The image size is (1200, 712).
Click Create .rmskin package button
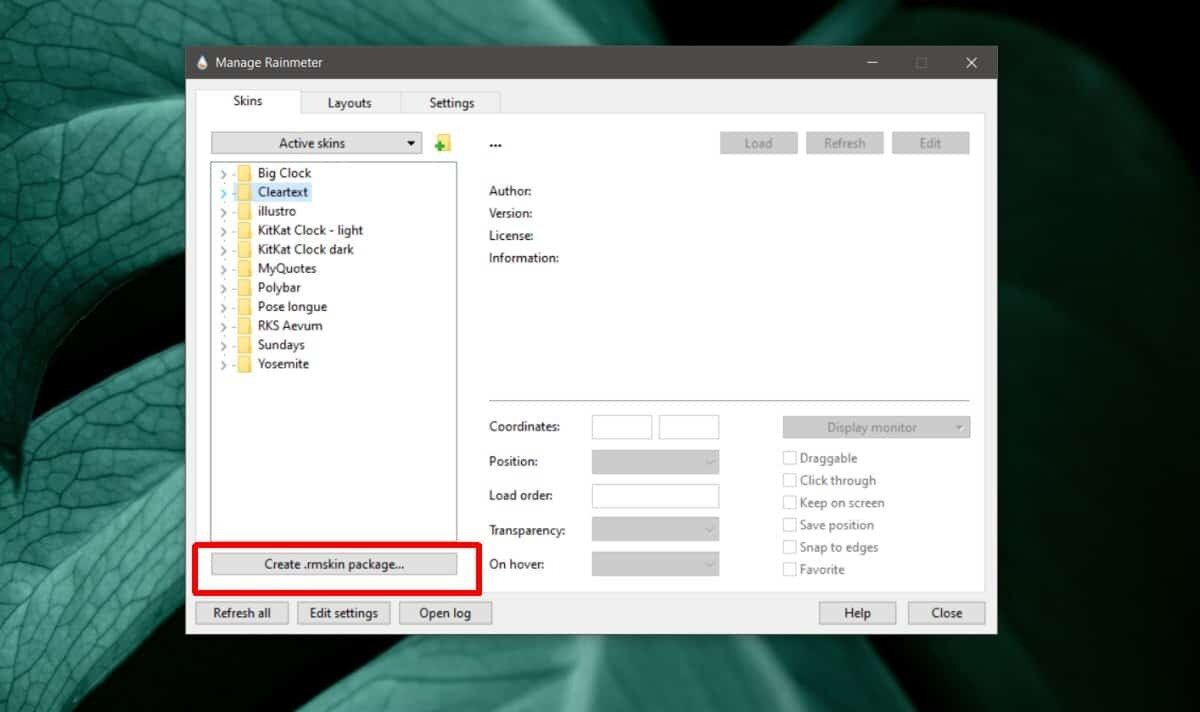[x=334, y=564]
